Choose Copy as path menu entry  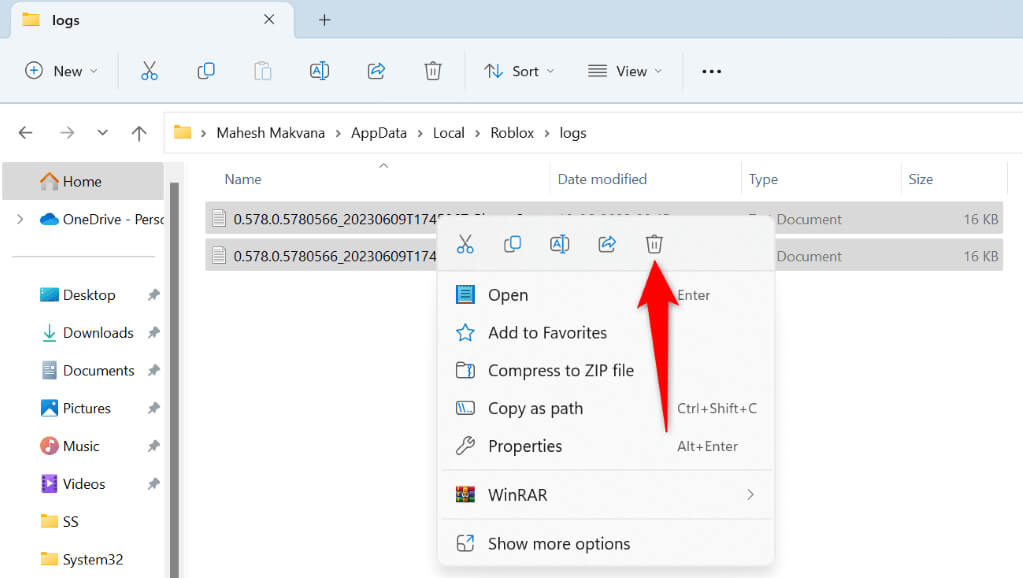click(535, 408)
